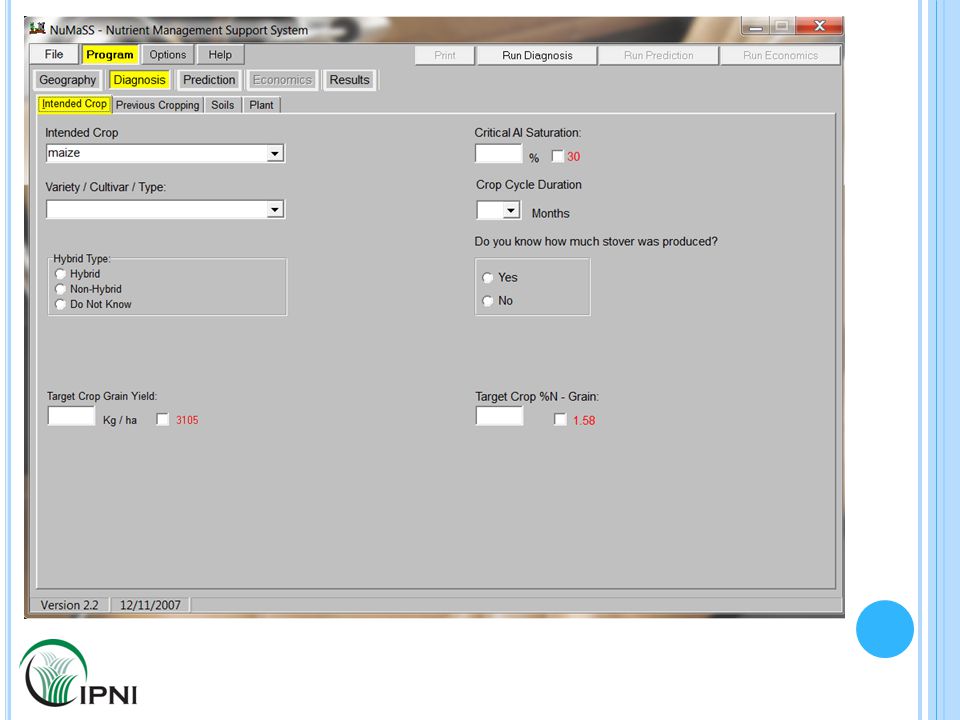The height and width of the screenshot is (720, 960).
Task: Minimize the NuMaSS window
Action: (x=757, y=26)
